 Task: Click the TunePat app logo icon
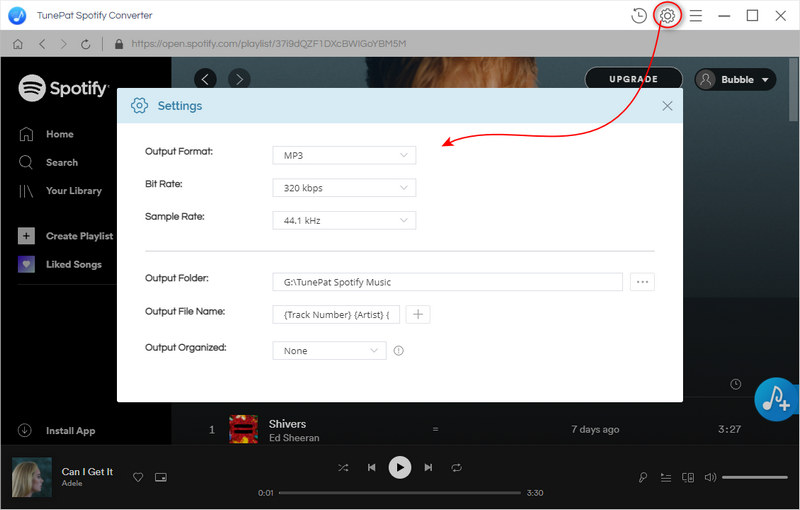point(17,15)
